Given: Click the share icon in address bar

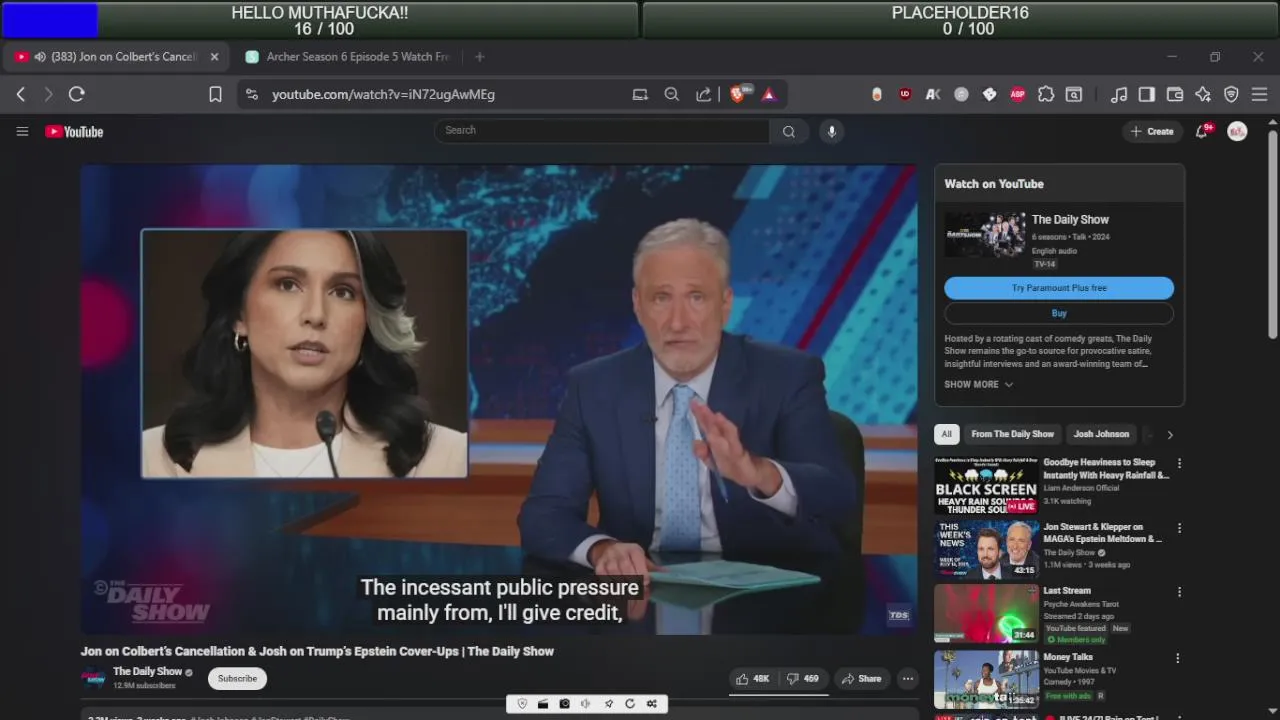Looking at the screenshot, I should [x=704, y=94].
